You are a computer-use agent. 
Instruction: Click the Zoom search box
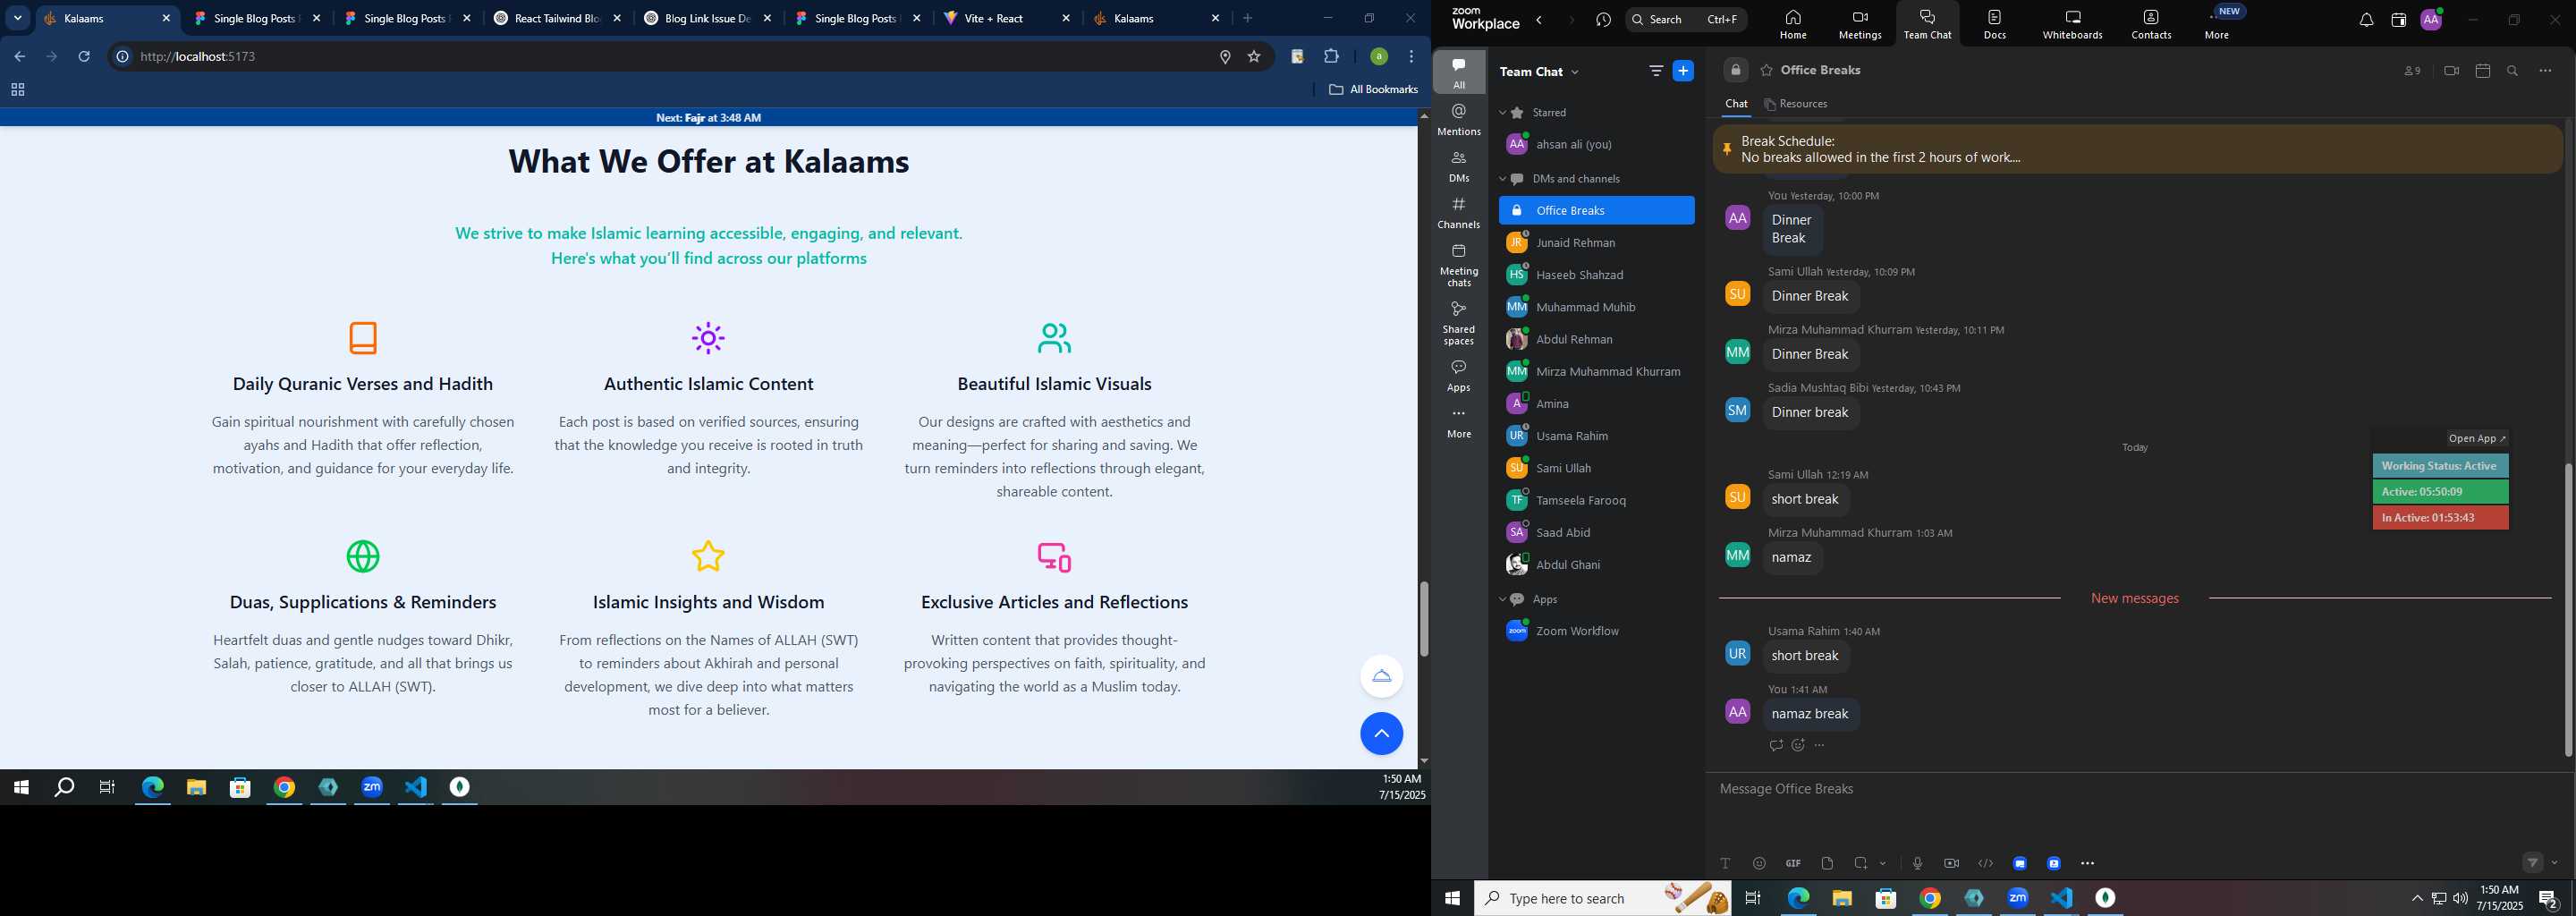pos(1685,20)
